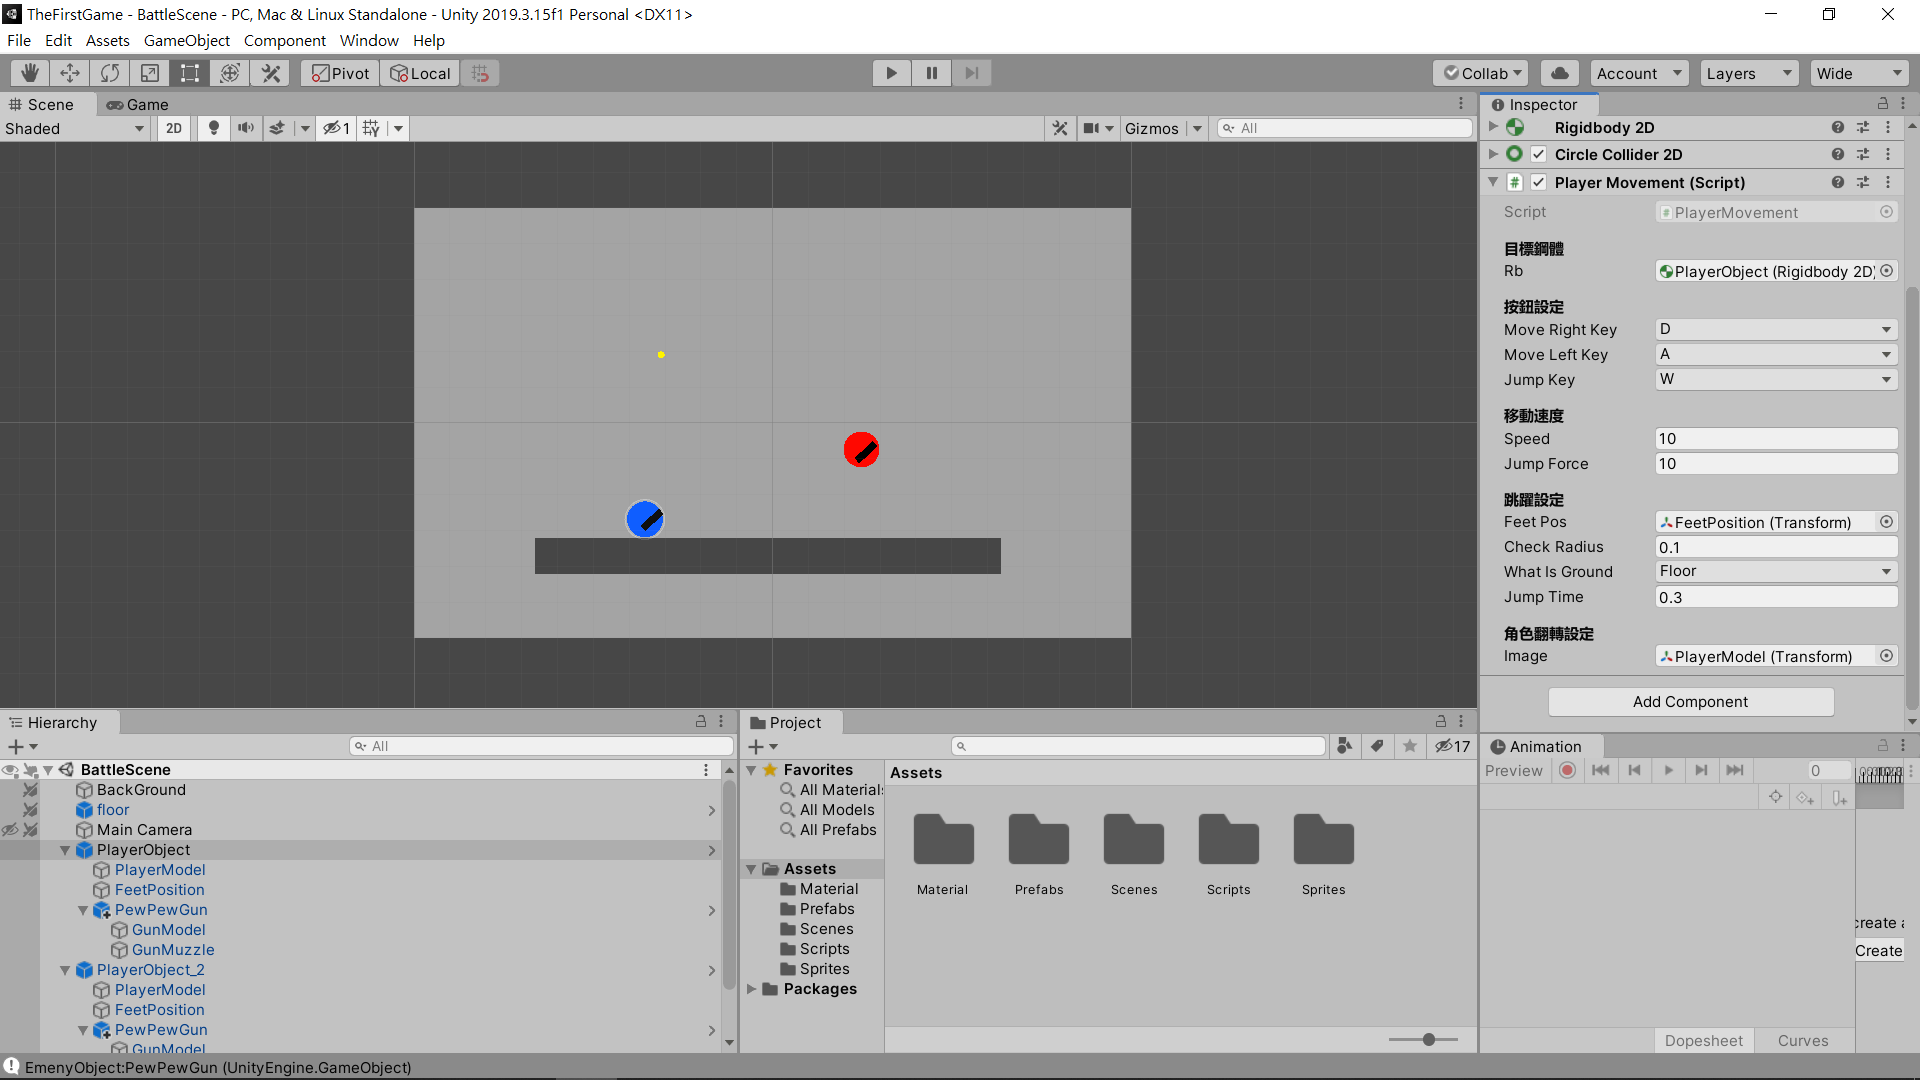The image size is (1920, 1080).
Task: Lock the Inspector panel
Action: 1883,104
